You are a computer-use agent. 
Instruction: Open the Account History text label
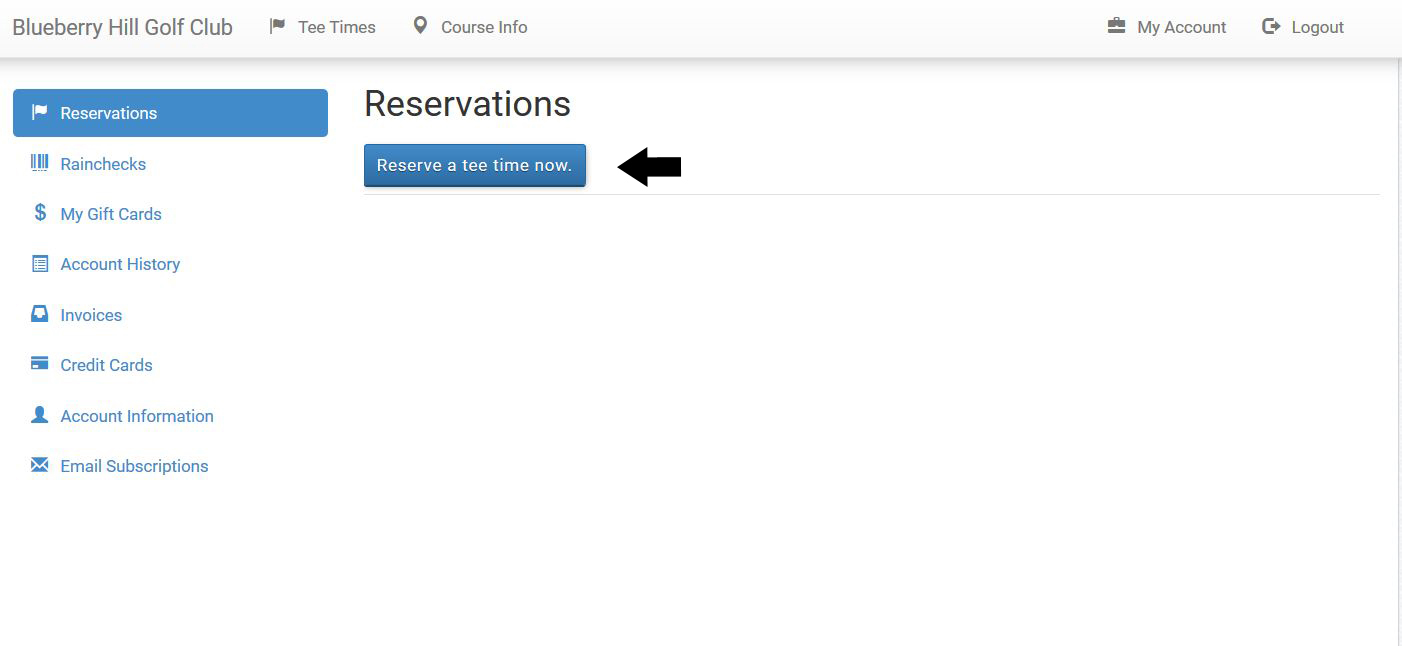pos(120,264)
